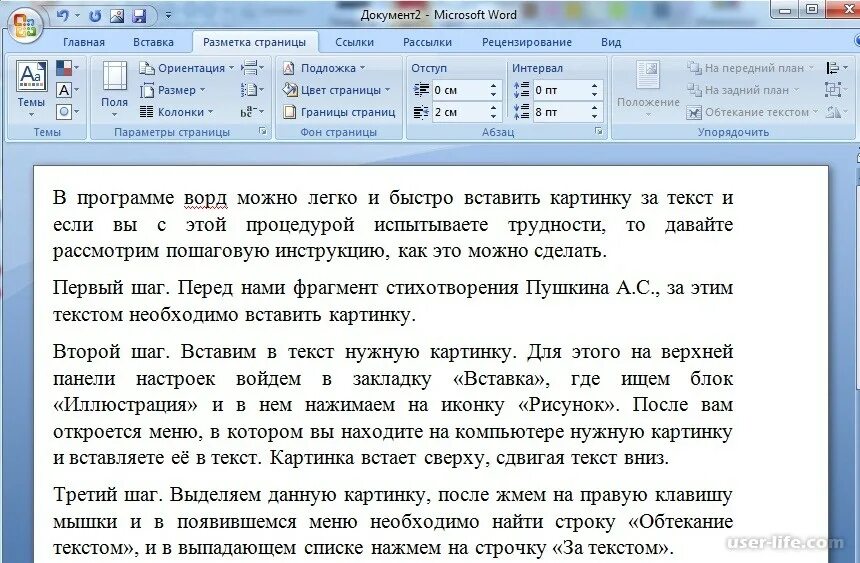Click the insert picture icon in quick access toolbar
The image size is (860, 563).
click(x=117, y=16)
